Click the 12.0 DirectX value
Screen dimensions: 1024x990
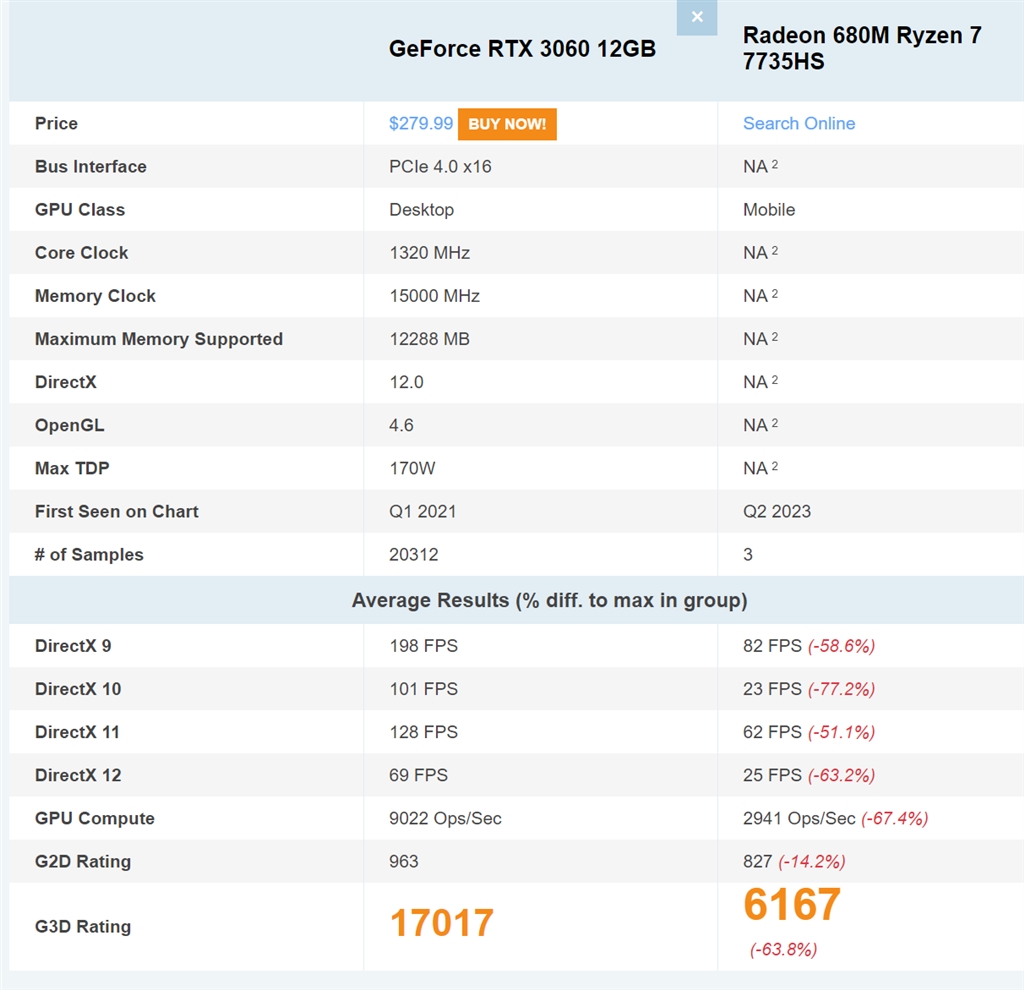(x=406, y=382)
